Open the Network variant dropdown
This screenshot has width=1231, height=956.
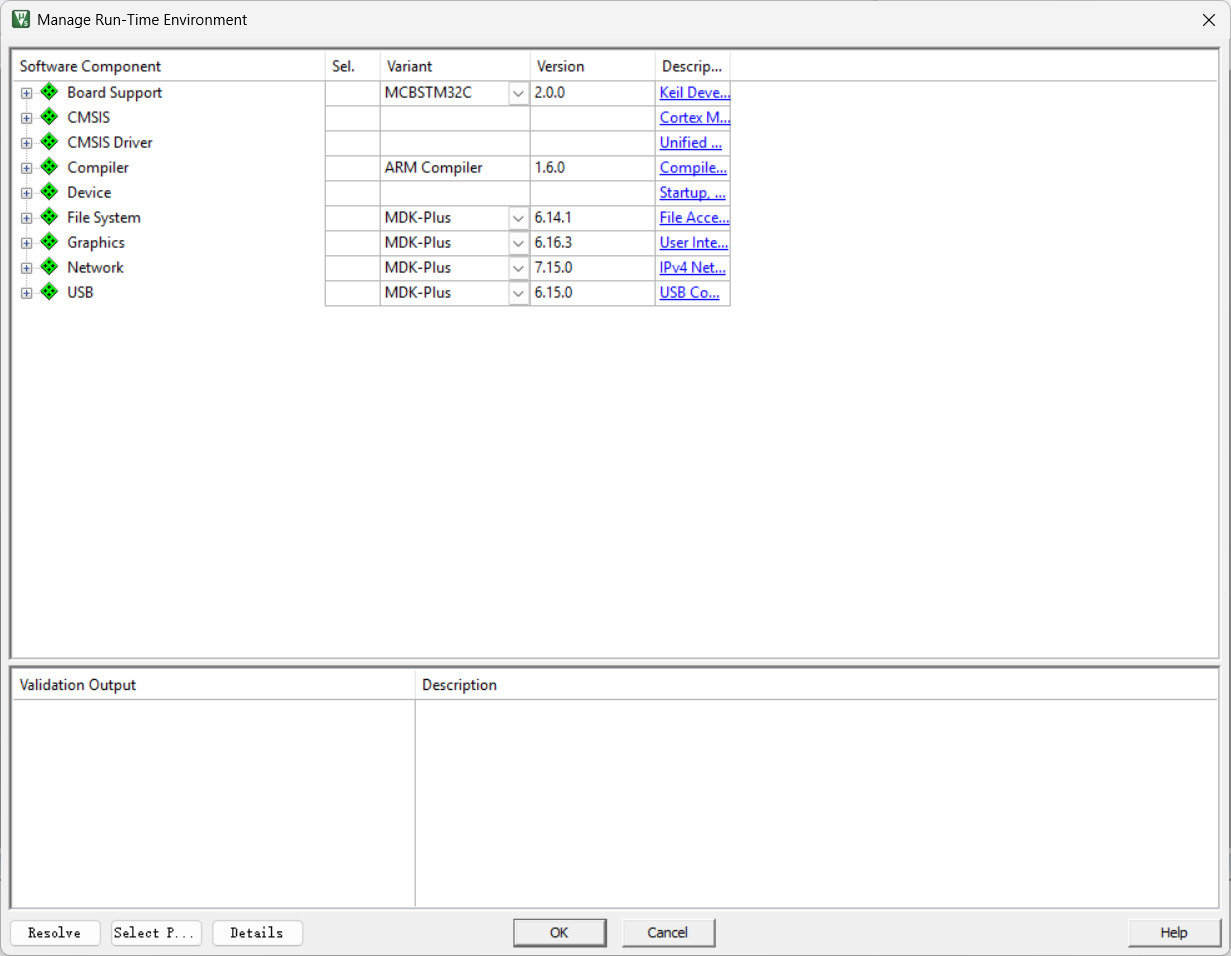(x=518, y=268)
